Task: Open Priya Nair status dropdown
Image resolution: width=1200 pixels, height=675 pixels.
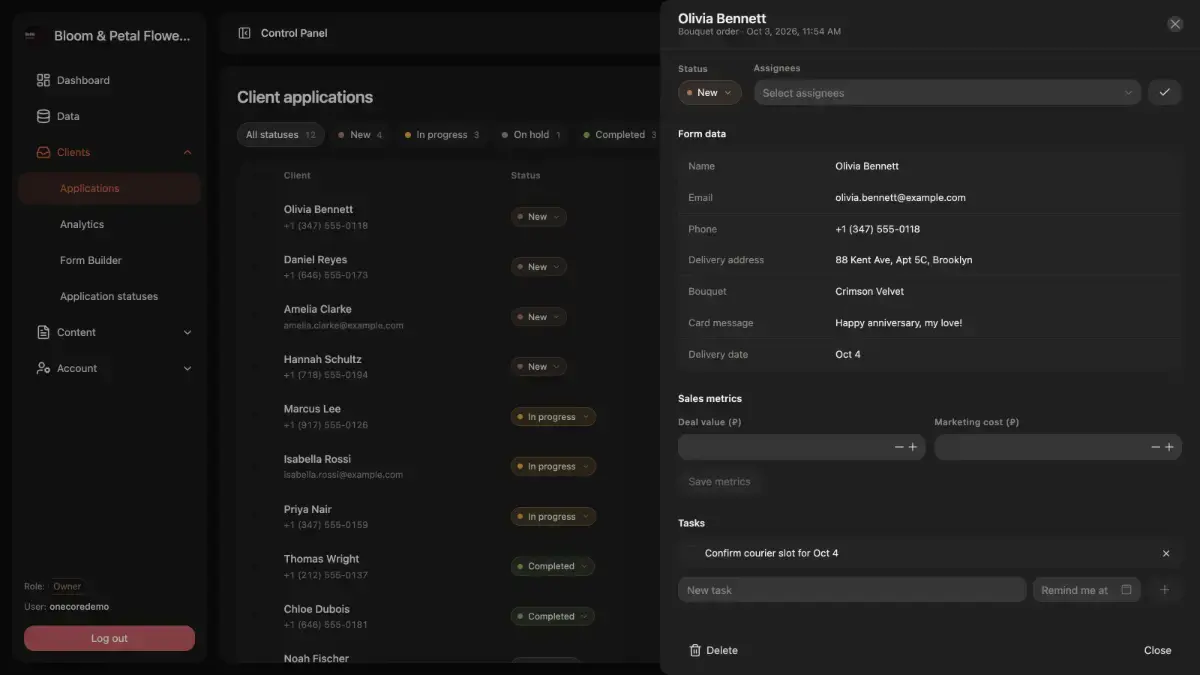Action: coord(553,517)
